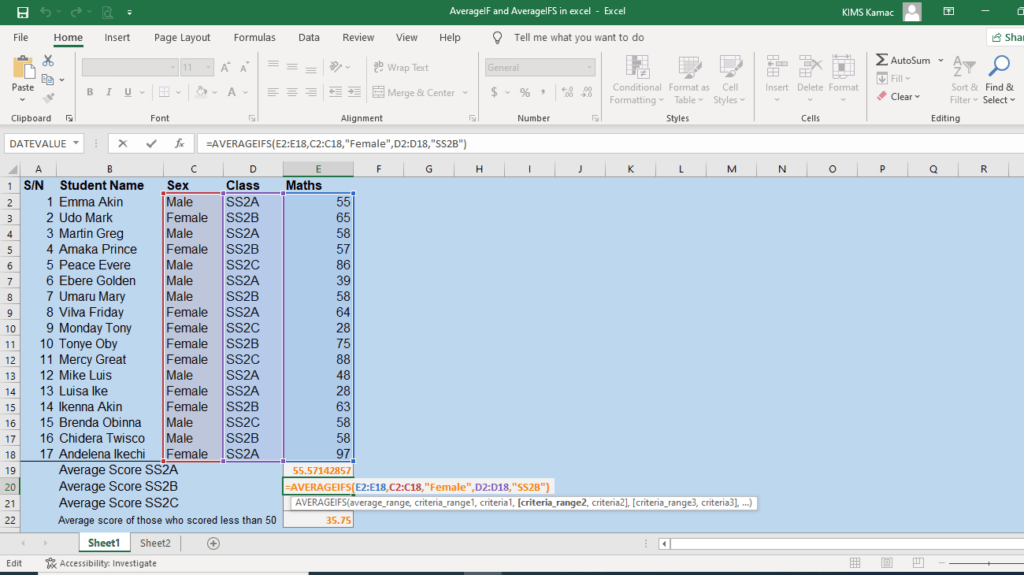This screenshot has width=1024, height=575.
Task: Expand Merge & Center dropdown arrow
Action: tap(465, 93)
